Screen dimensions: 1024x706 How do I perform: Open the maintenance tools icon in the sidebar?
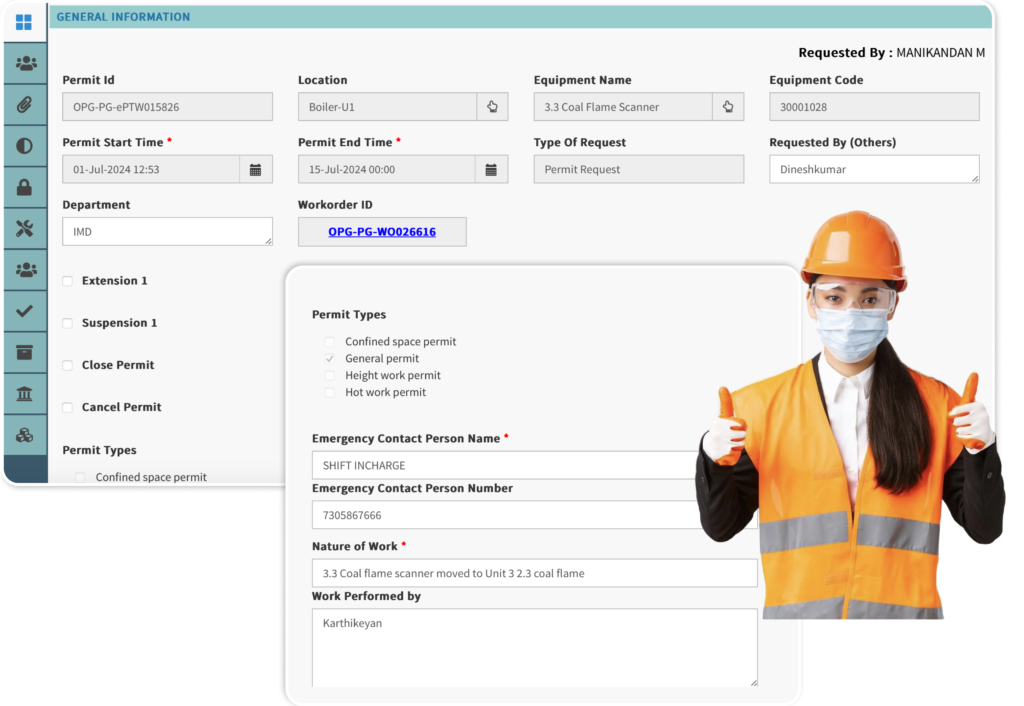coord(22,228)
